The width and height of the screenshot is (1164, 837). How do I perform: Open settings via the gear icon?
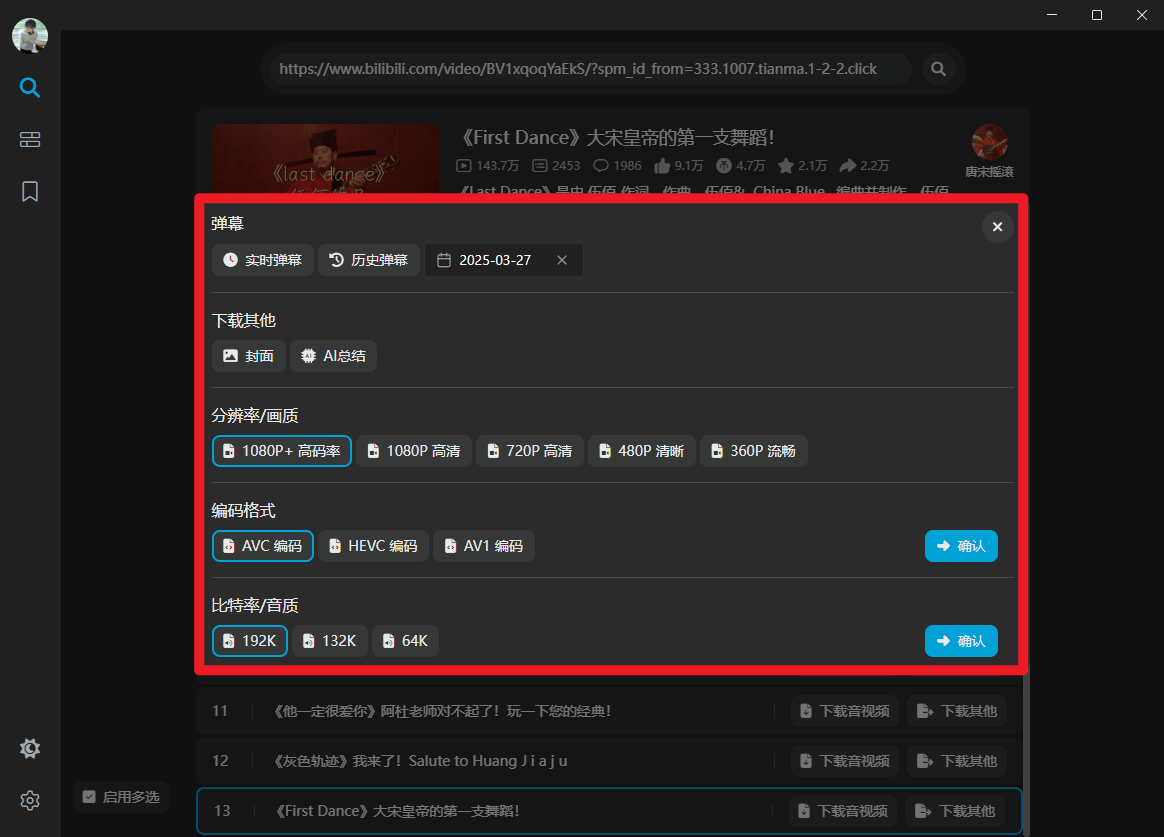[30, 800]
